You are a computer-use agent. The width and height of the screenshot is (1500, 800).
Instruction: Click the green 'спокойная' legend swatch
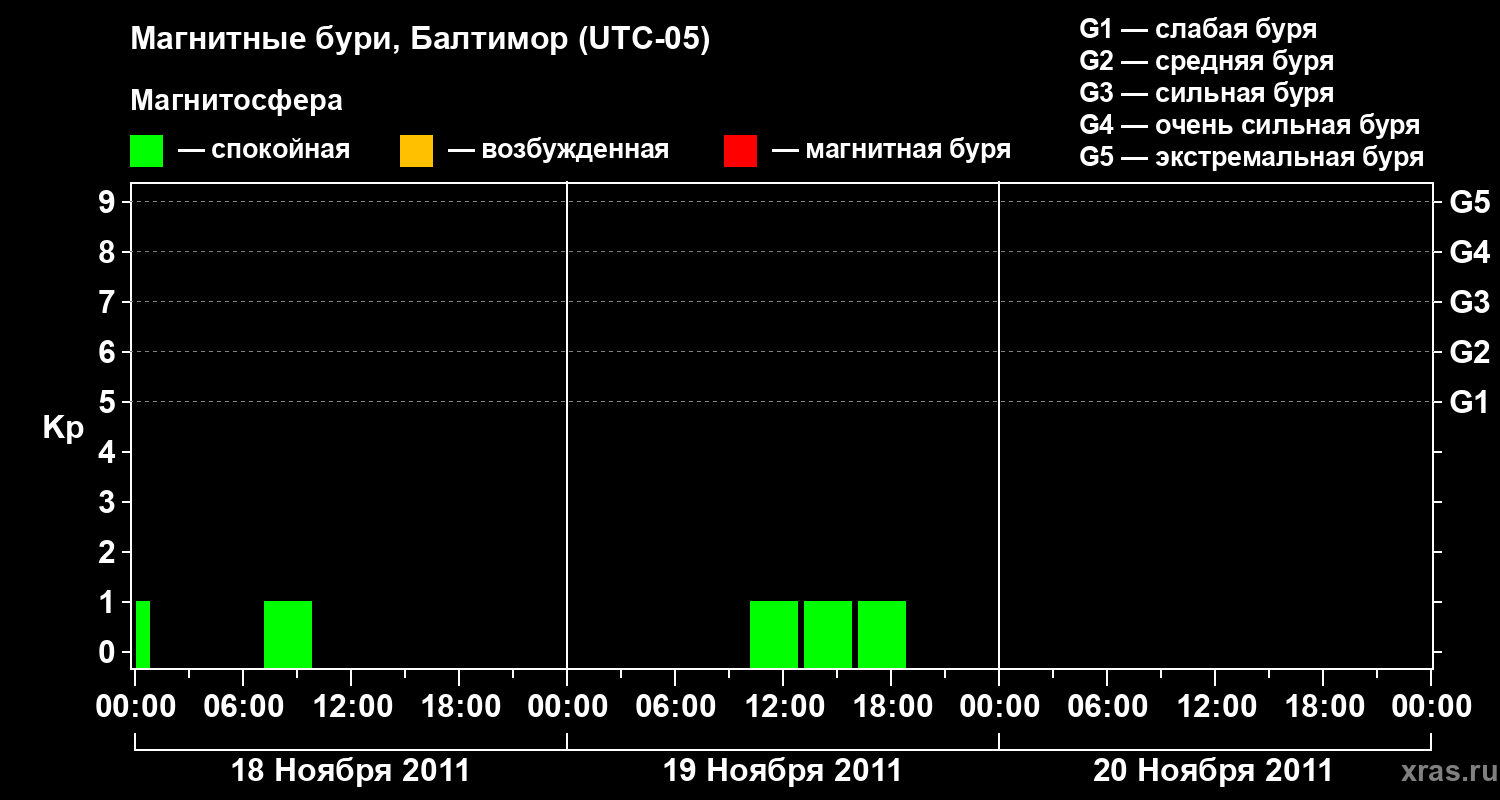(x=147, y=151)
